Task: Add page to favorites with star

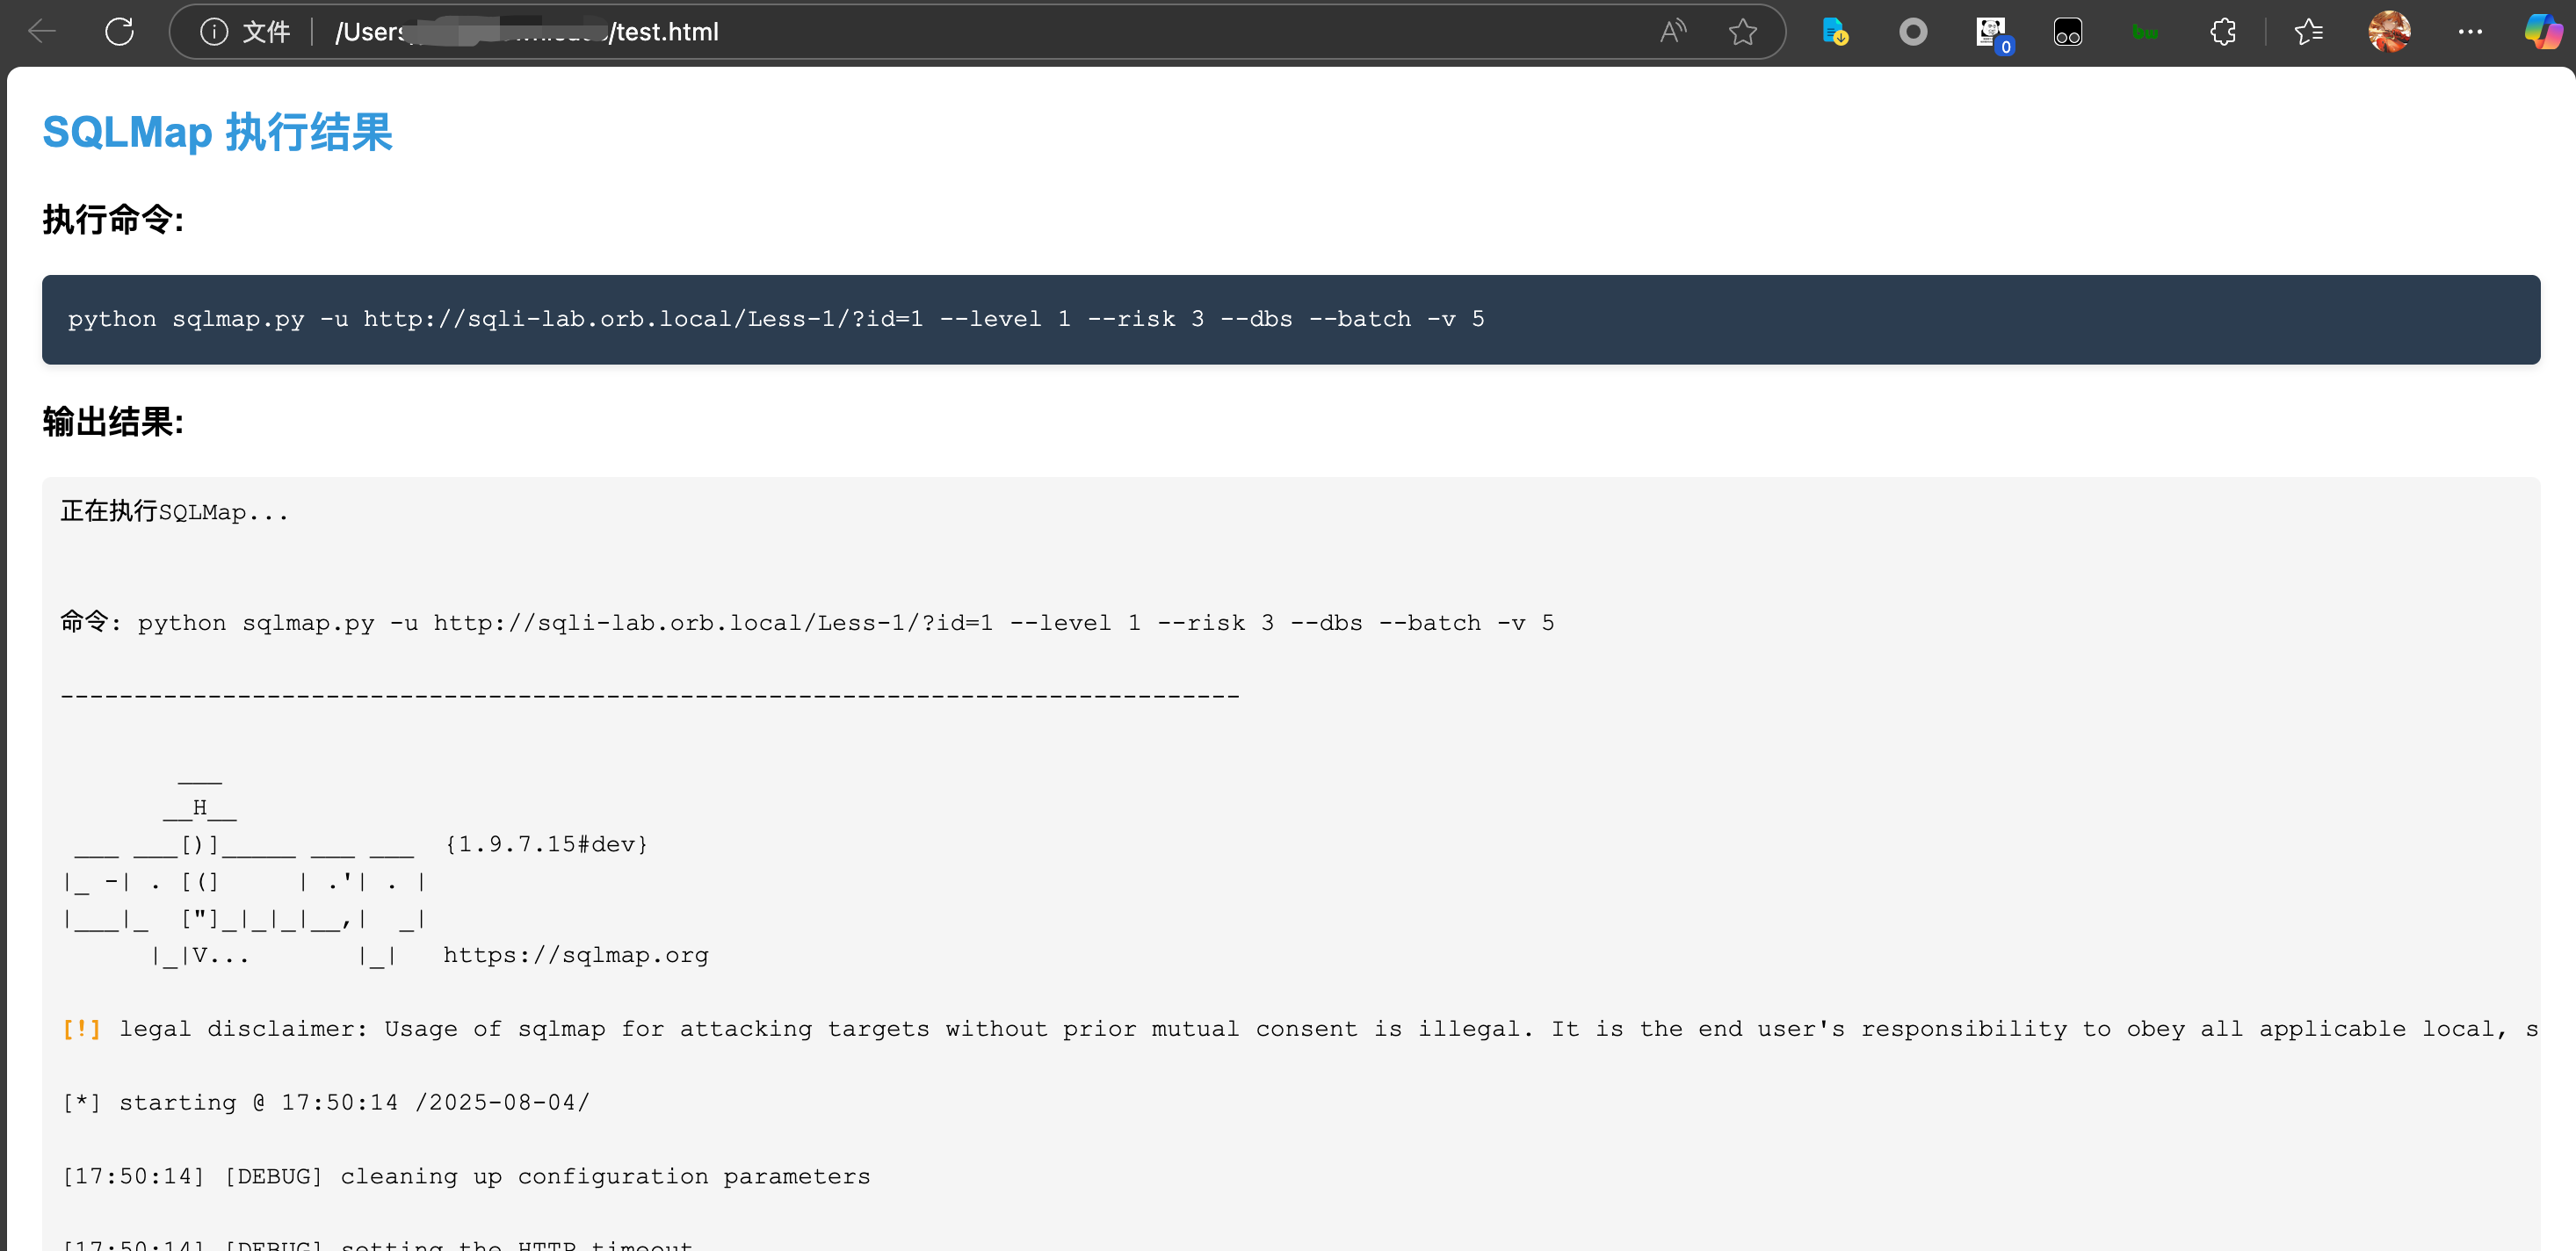Action: point(1742,32)
